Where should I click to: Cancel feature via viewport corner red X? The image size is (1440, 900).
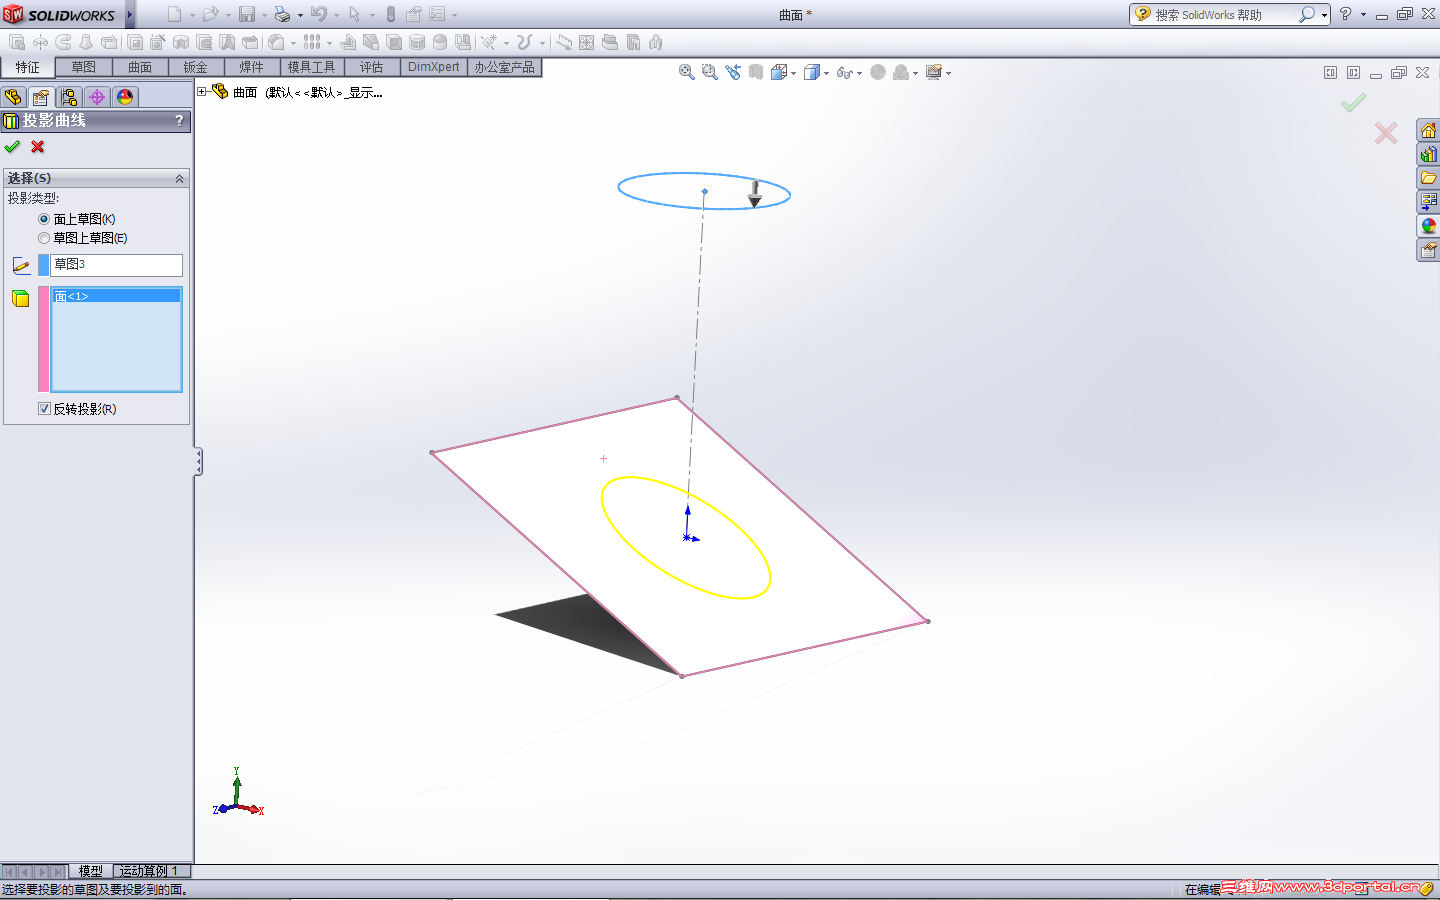[1386, 133]
